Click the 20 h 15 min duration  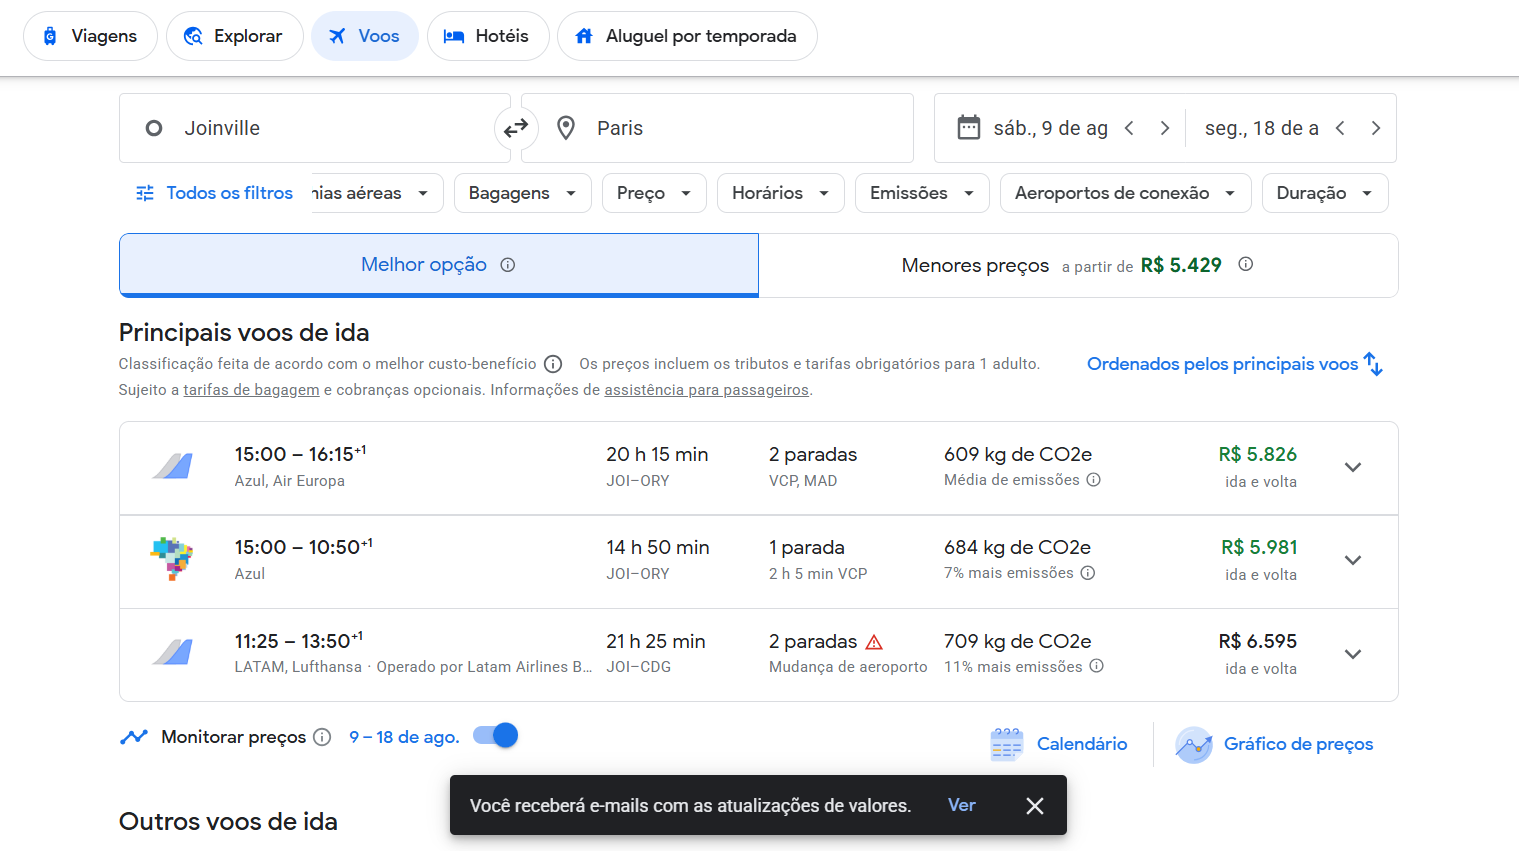tap(657, 454)
